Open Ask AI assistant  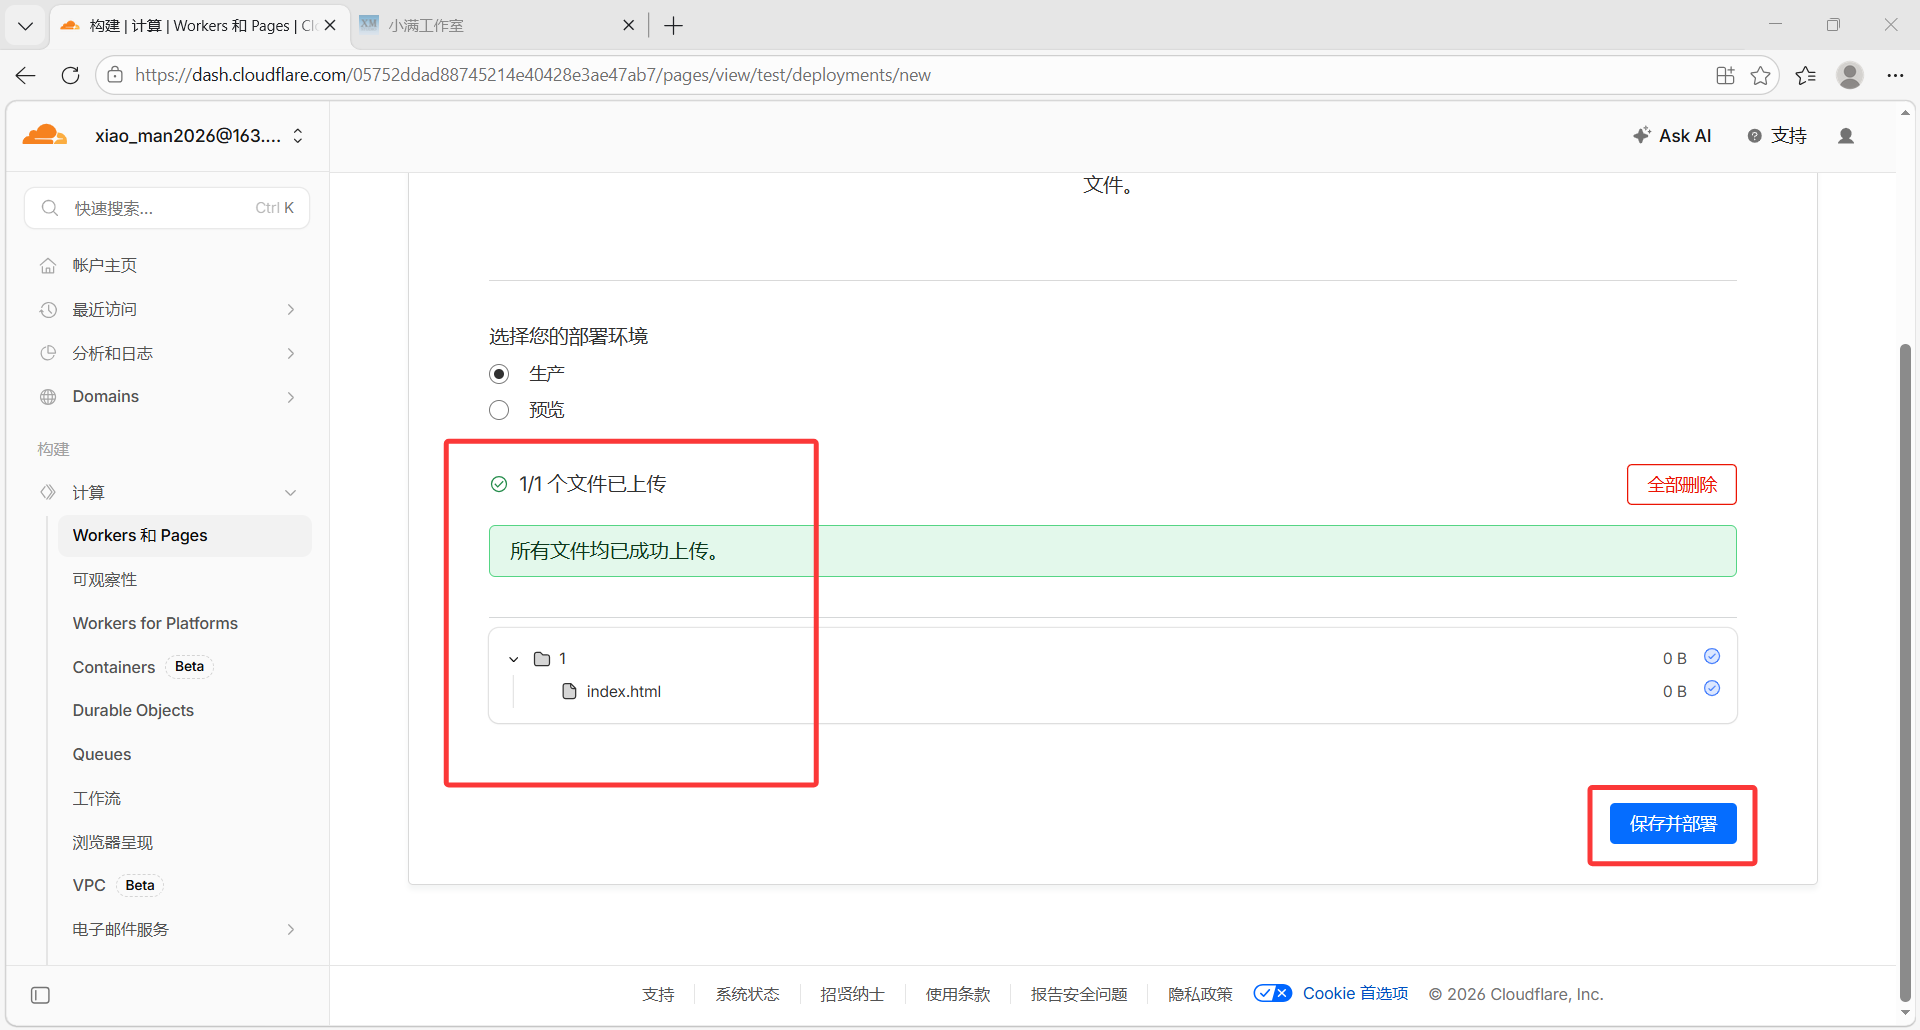[x=1671, y=136]
